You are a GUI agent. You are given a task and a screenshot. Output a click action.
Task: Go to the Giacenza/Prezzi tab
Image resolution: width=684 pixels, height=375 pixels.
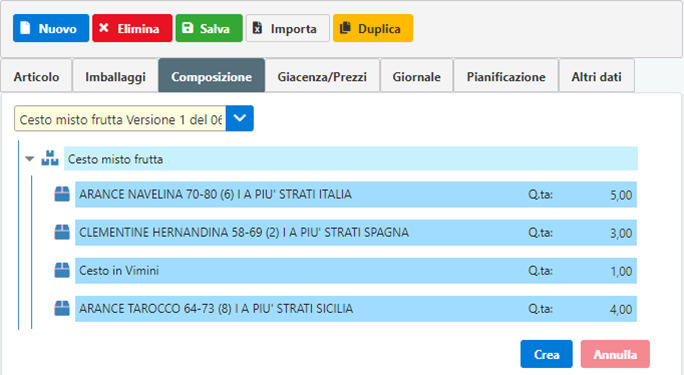click(322, 76)
